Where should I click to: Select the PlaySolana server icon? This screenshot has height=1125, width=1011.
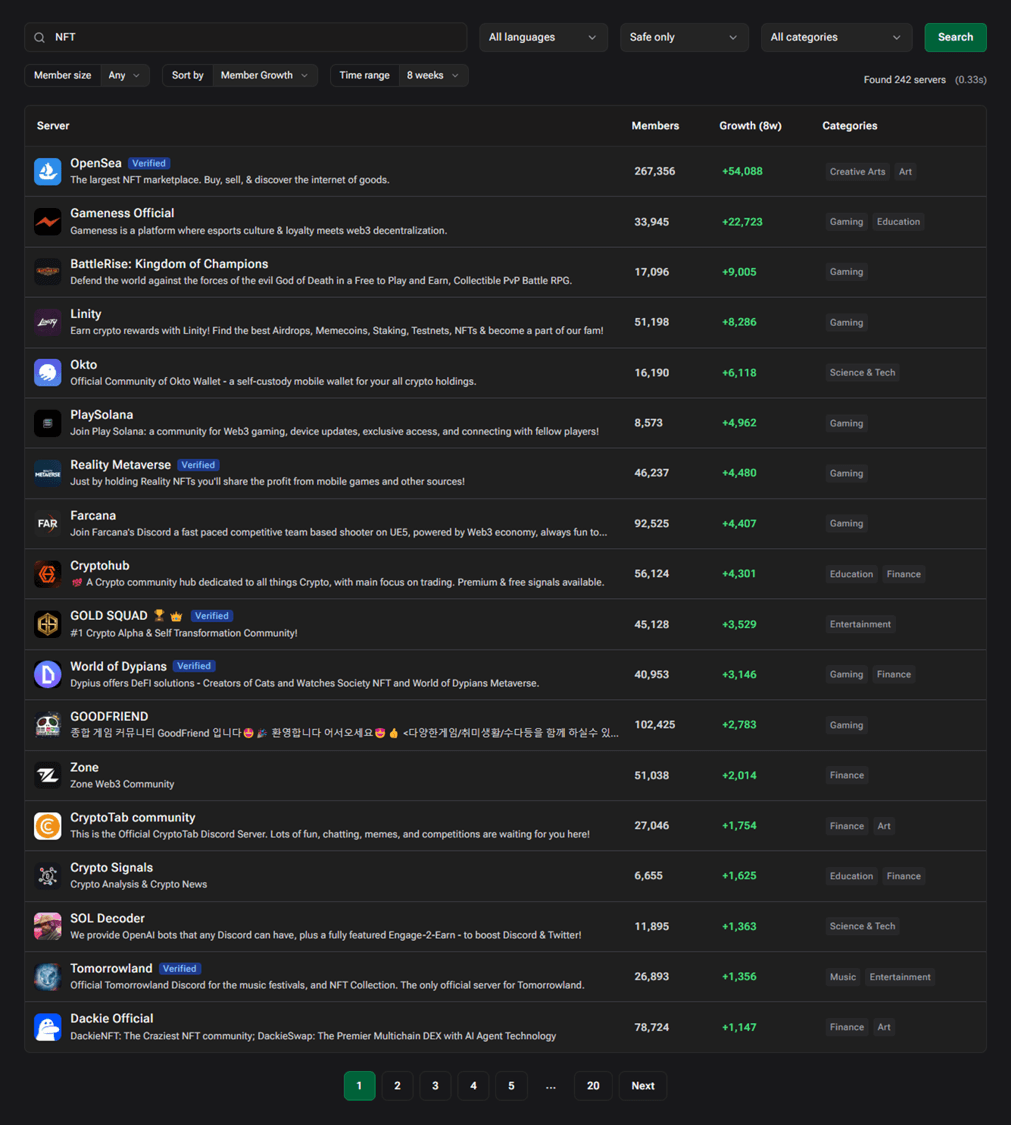point(46,422)
